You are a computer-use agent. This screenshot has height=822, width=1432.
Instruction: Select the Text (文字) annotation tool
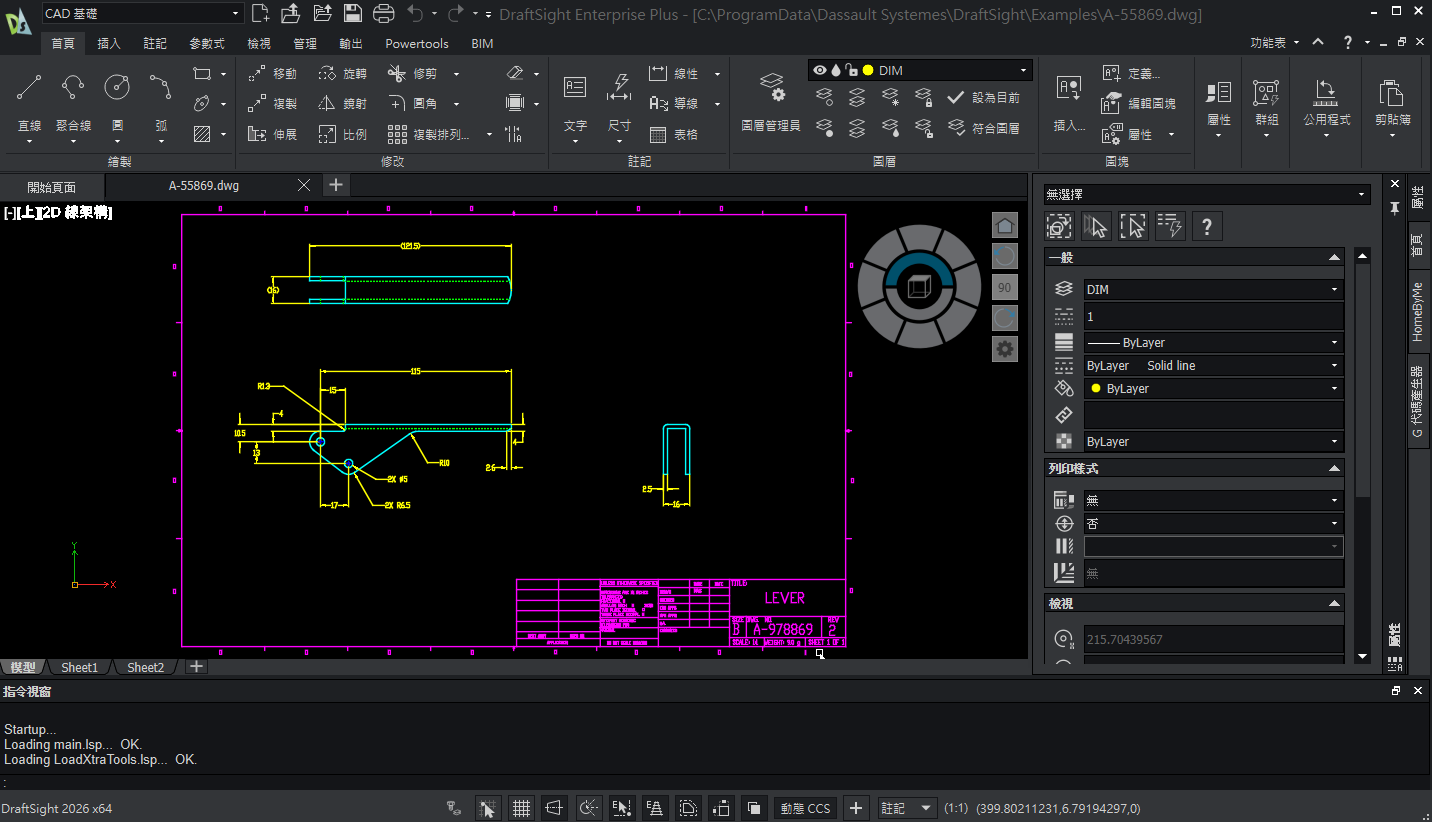click(x=575, y=88)
